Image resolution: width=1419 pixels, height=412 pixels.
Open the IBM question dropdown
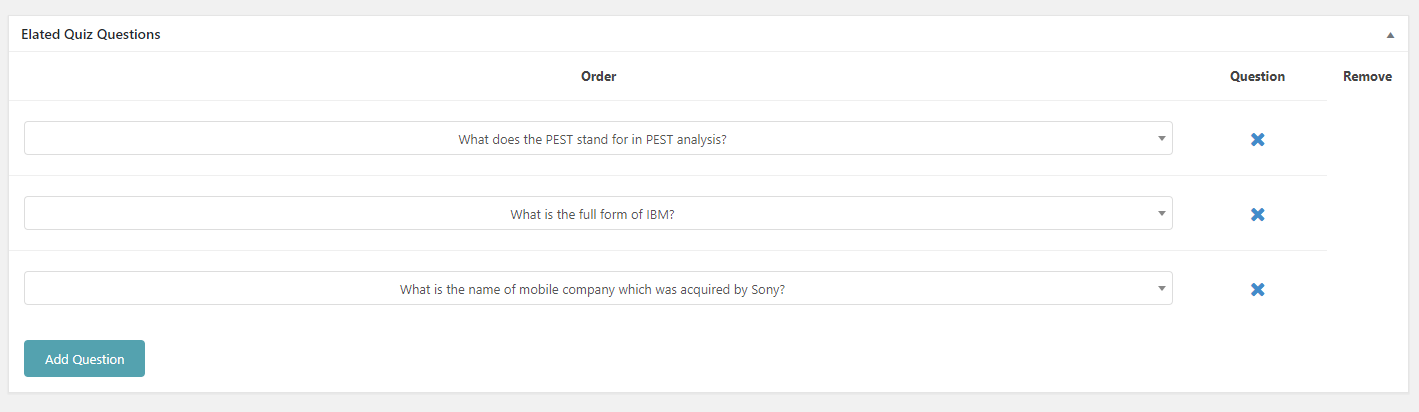(598, 214)
